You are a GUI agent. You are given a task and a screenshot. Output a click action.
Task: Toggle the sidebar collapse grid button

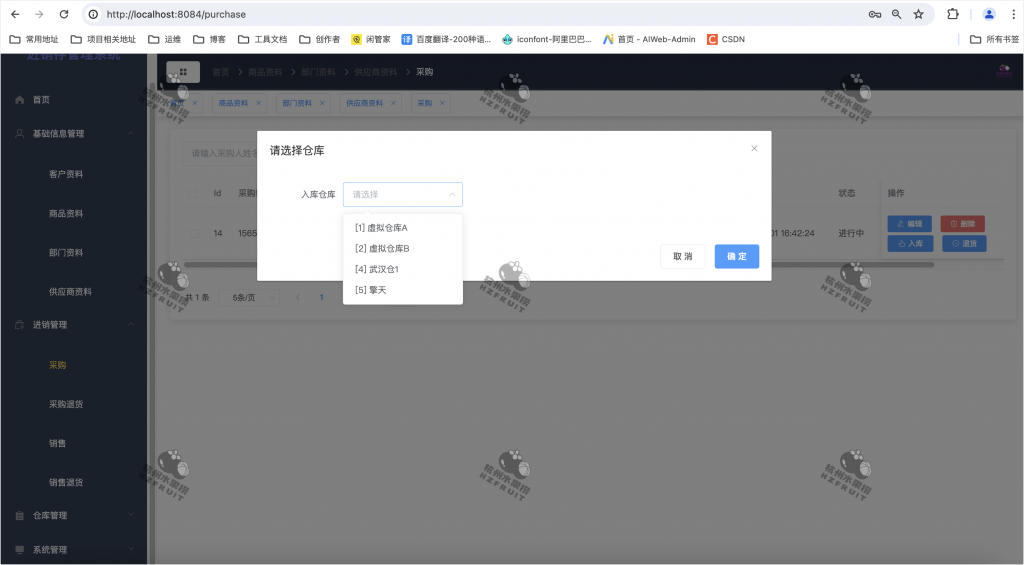pos(183,72)
